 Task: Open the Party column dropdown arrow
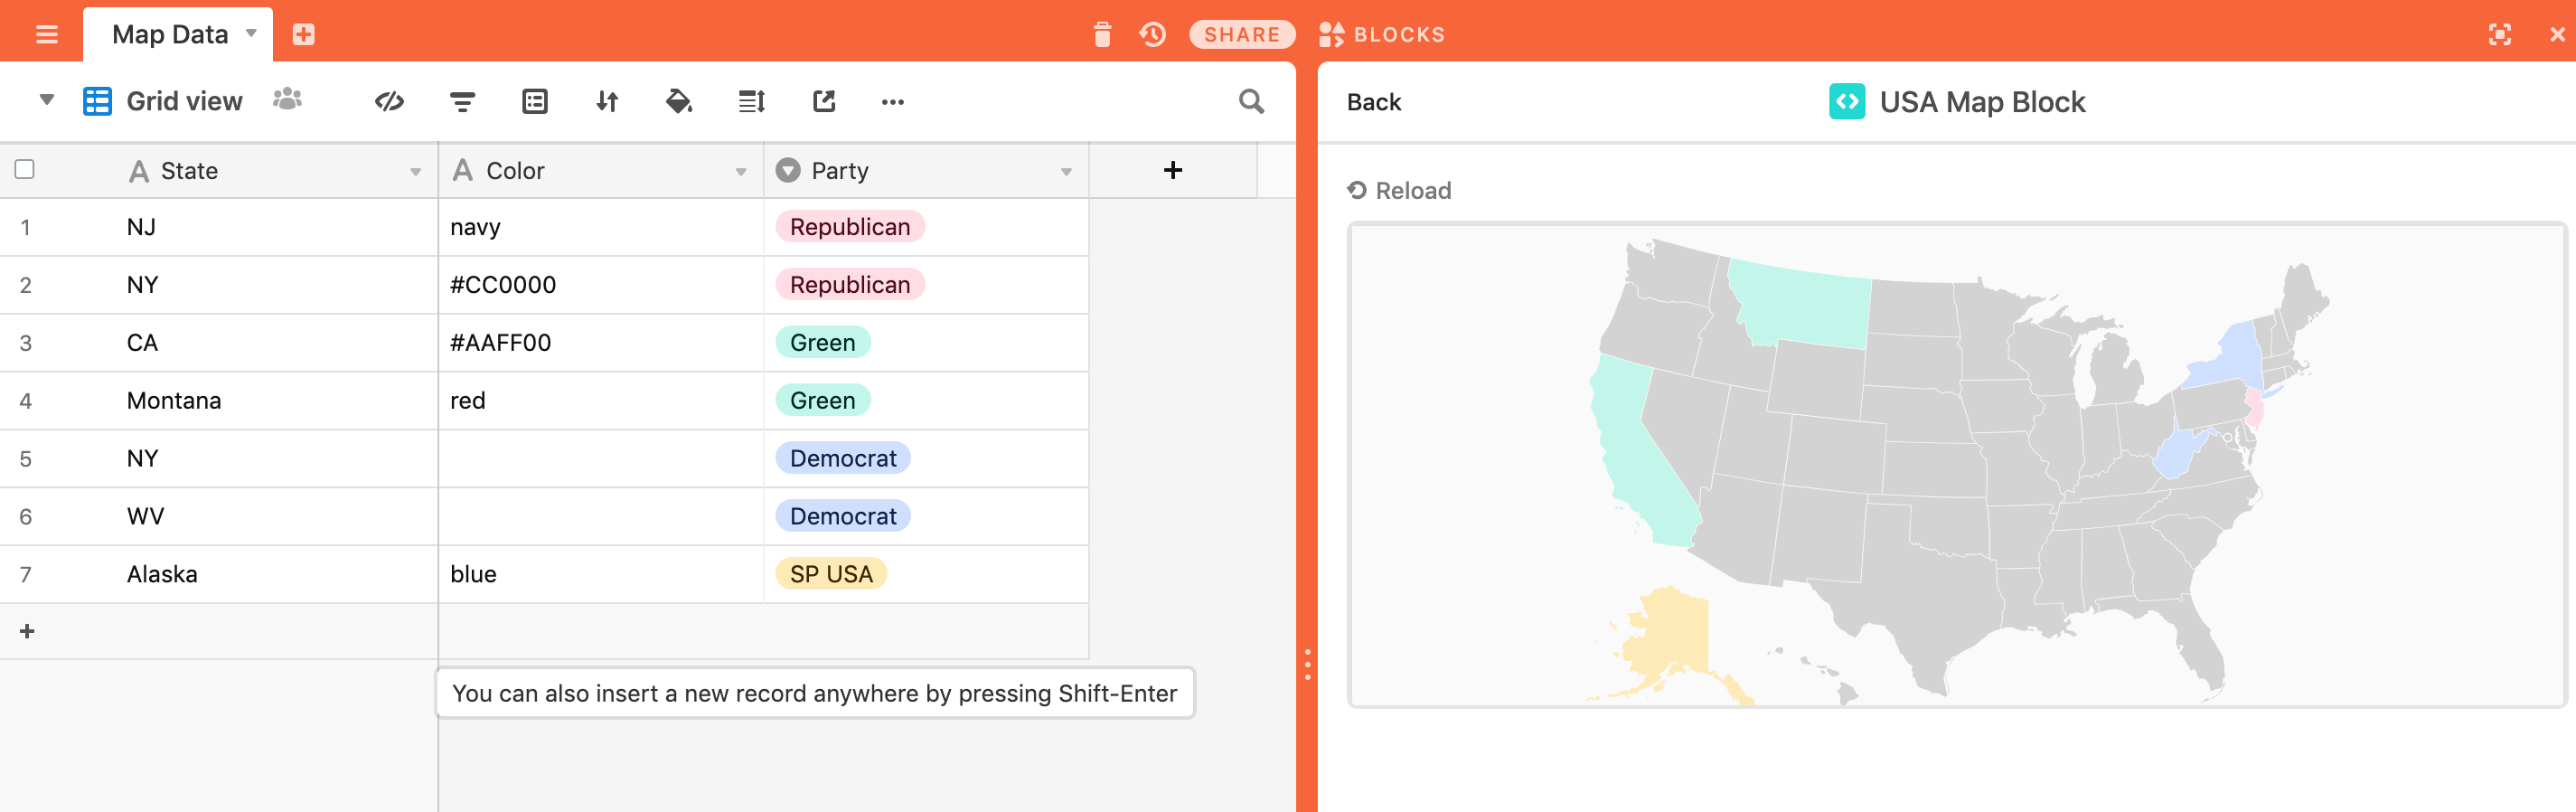click(x=1066, y=172)
